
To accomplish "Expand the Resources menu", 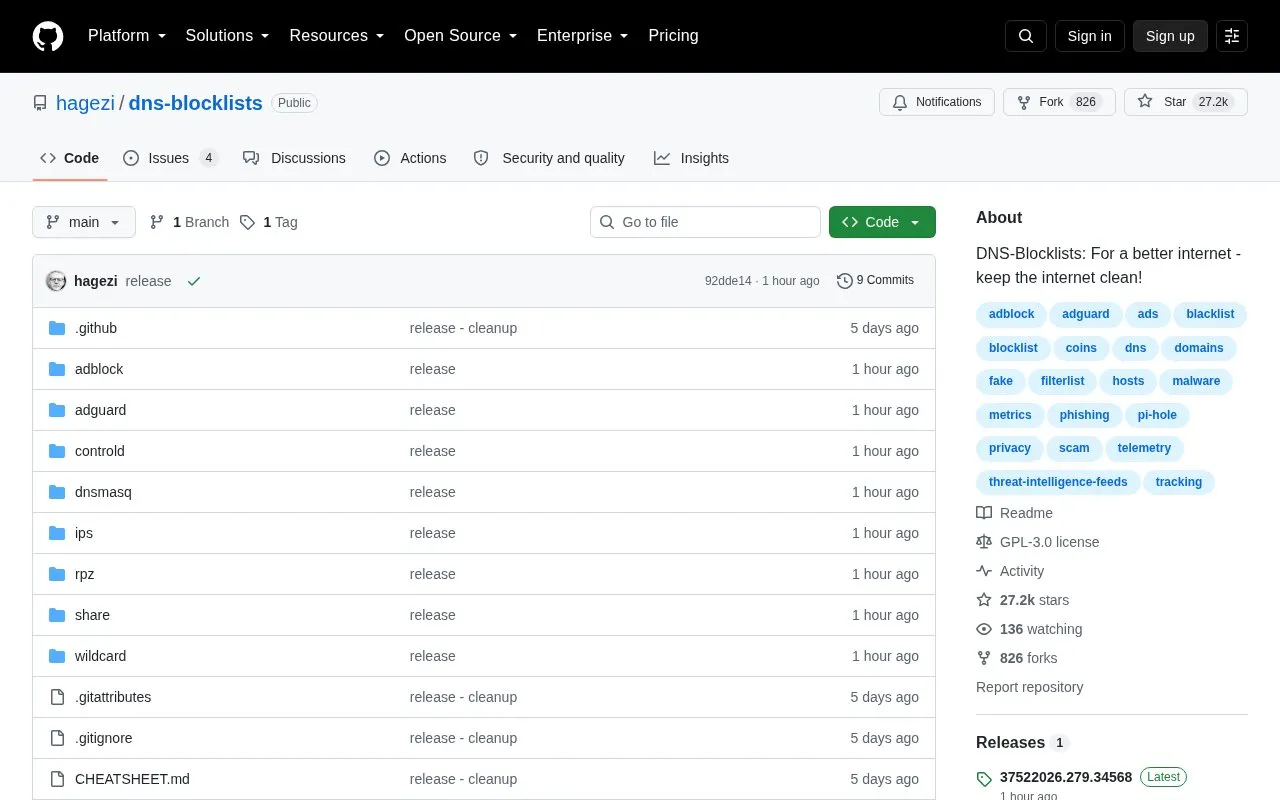I will pos(337,36).
